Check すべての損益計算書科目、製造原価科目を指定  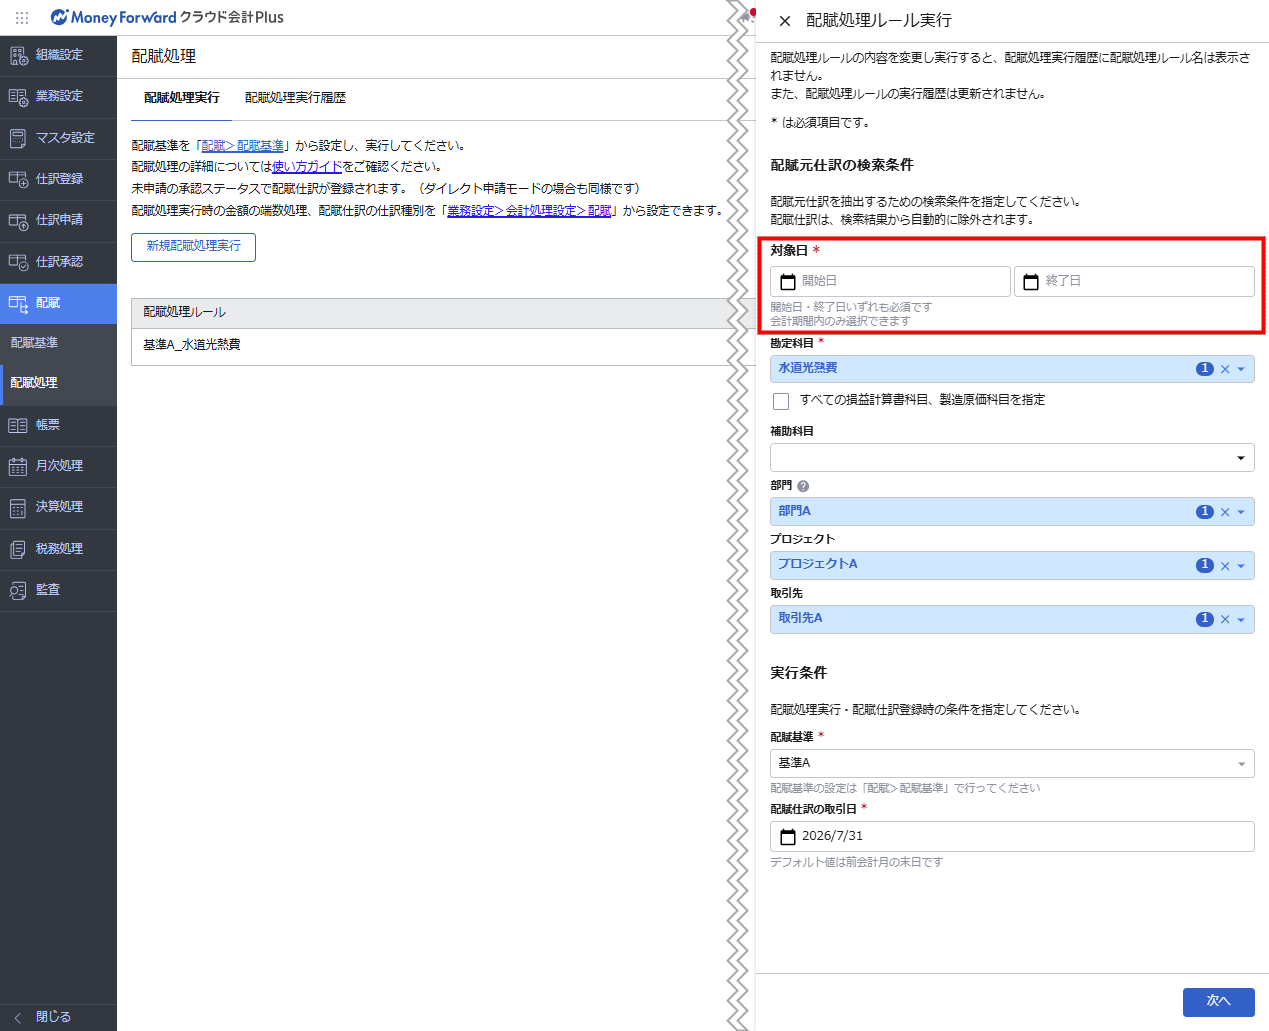click(x=781, y=401)
